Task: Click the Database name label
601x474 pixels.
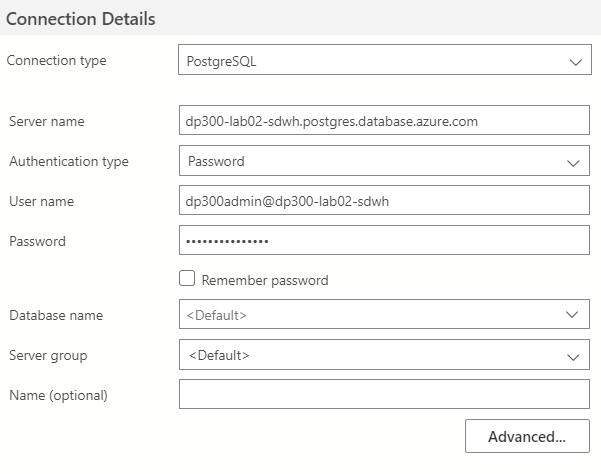Action: (55, 315)
